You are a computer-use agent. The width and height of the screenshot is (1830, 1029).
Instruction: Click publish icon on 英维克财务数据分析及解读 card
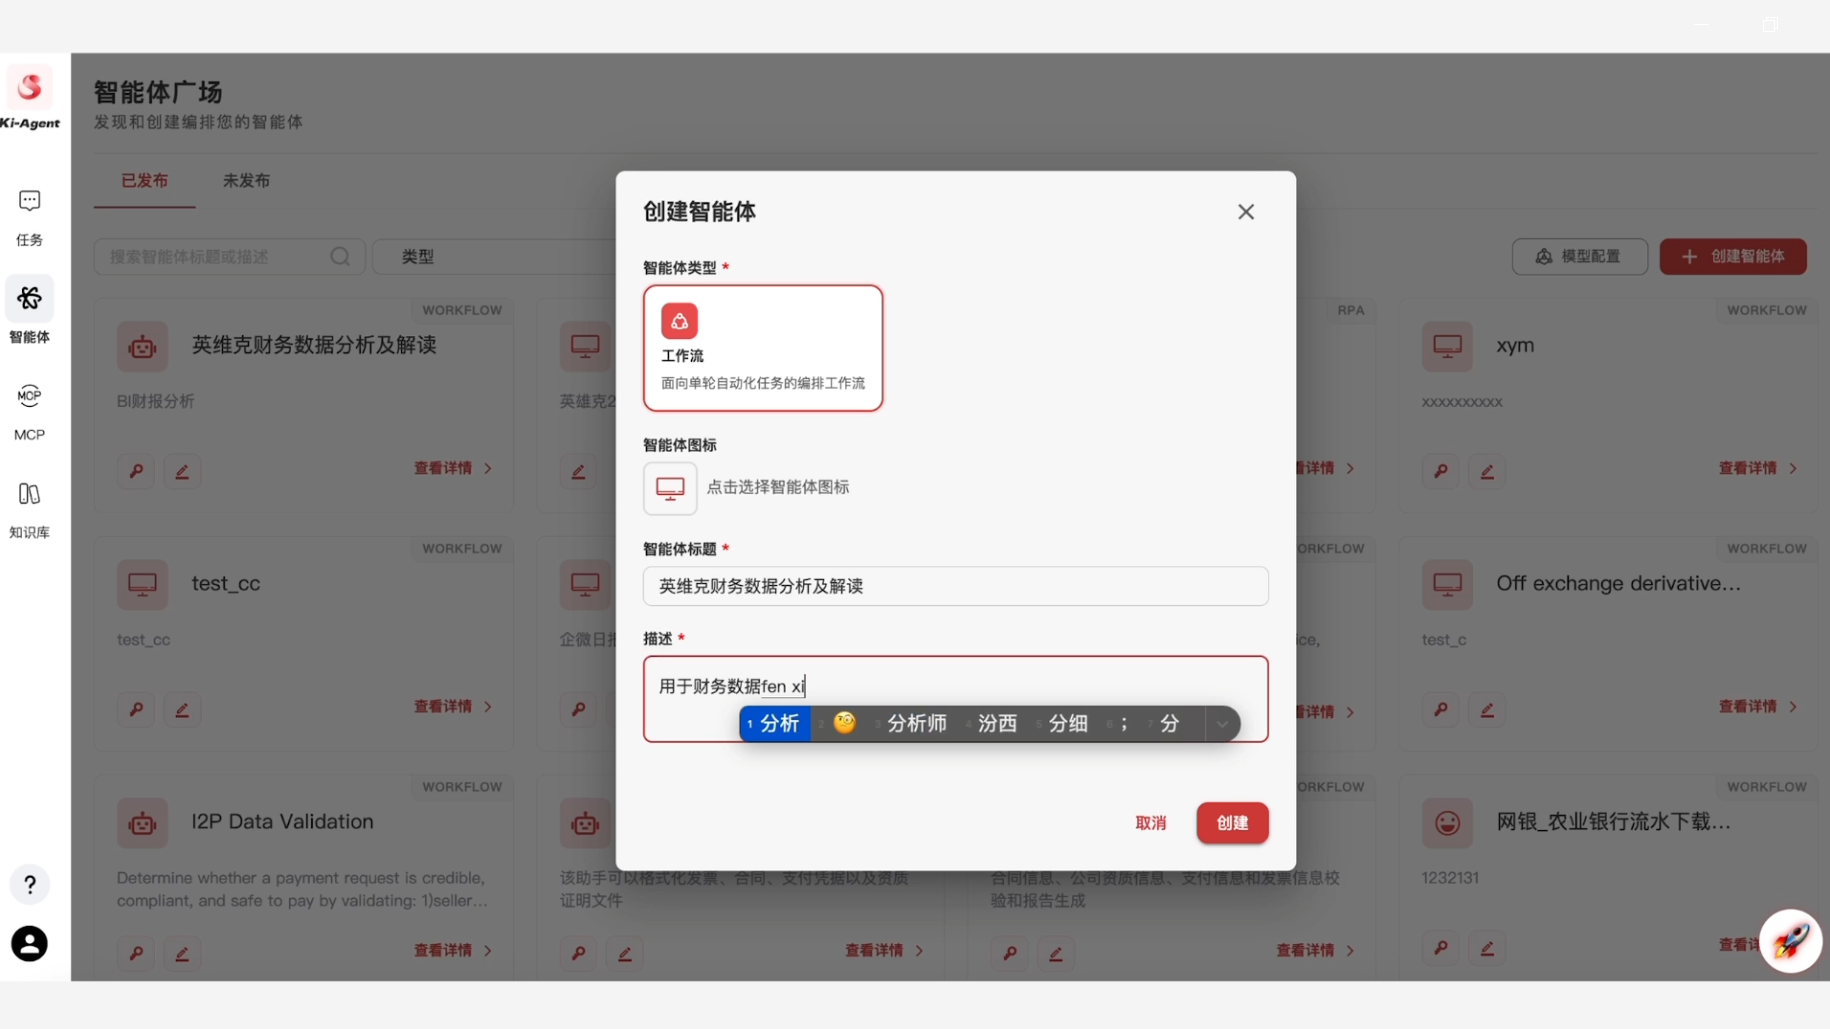point(136,471)
